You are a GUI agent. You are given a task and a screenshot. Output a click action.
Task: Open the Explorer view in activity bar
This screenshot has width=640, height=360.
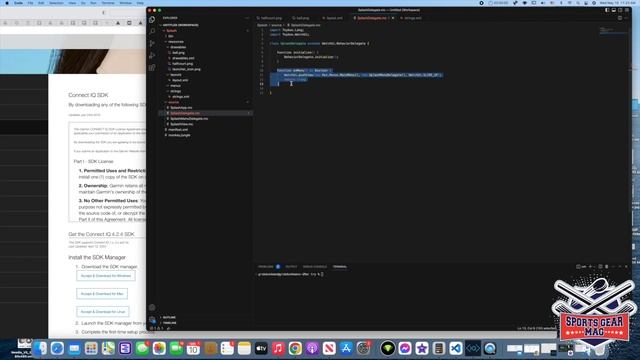[x=152, y=19]
